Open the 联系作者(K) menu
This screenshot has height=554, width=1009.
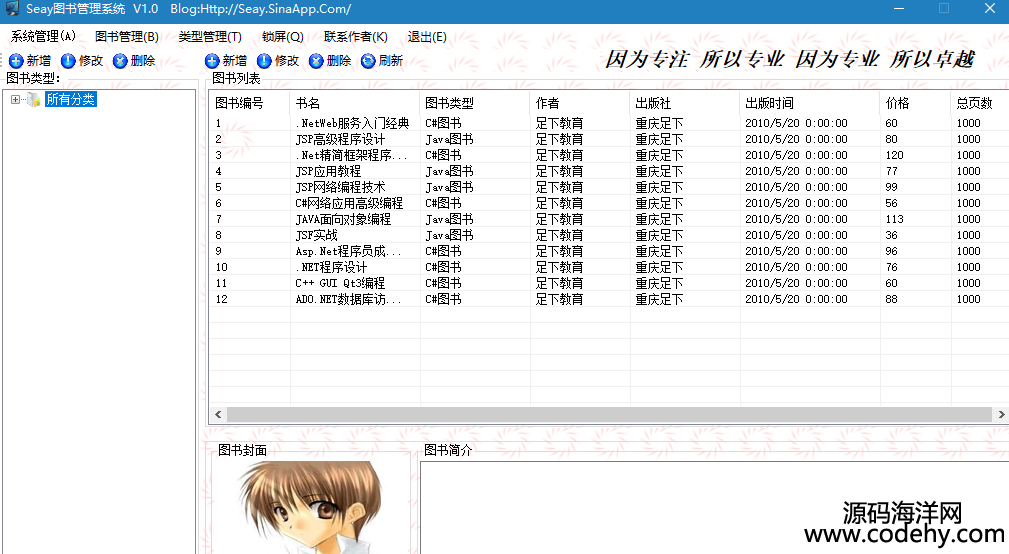coord(355,37)
